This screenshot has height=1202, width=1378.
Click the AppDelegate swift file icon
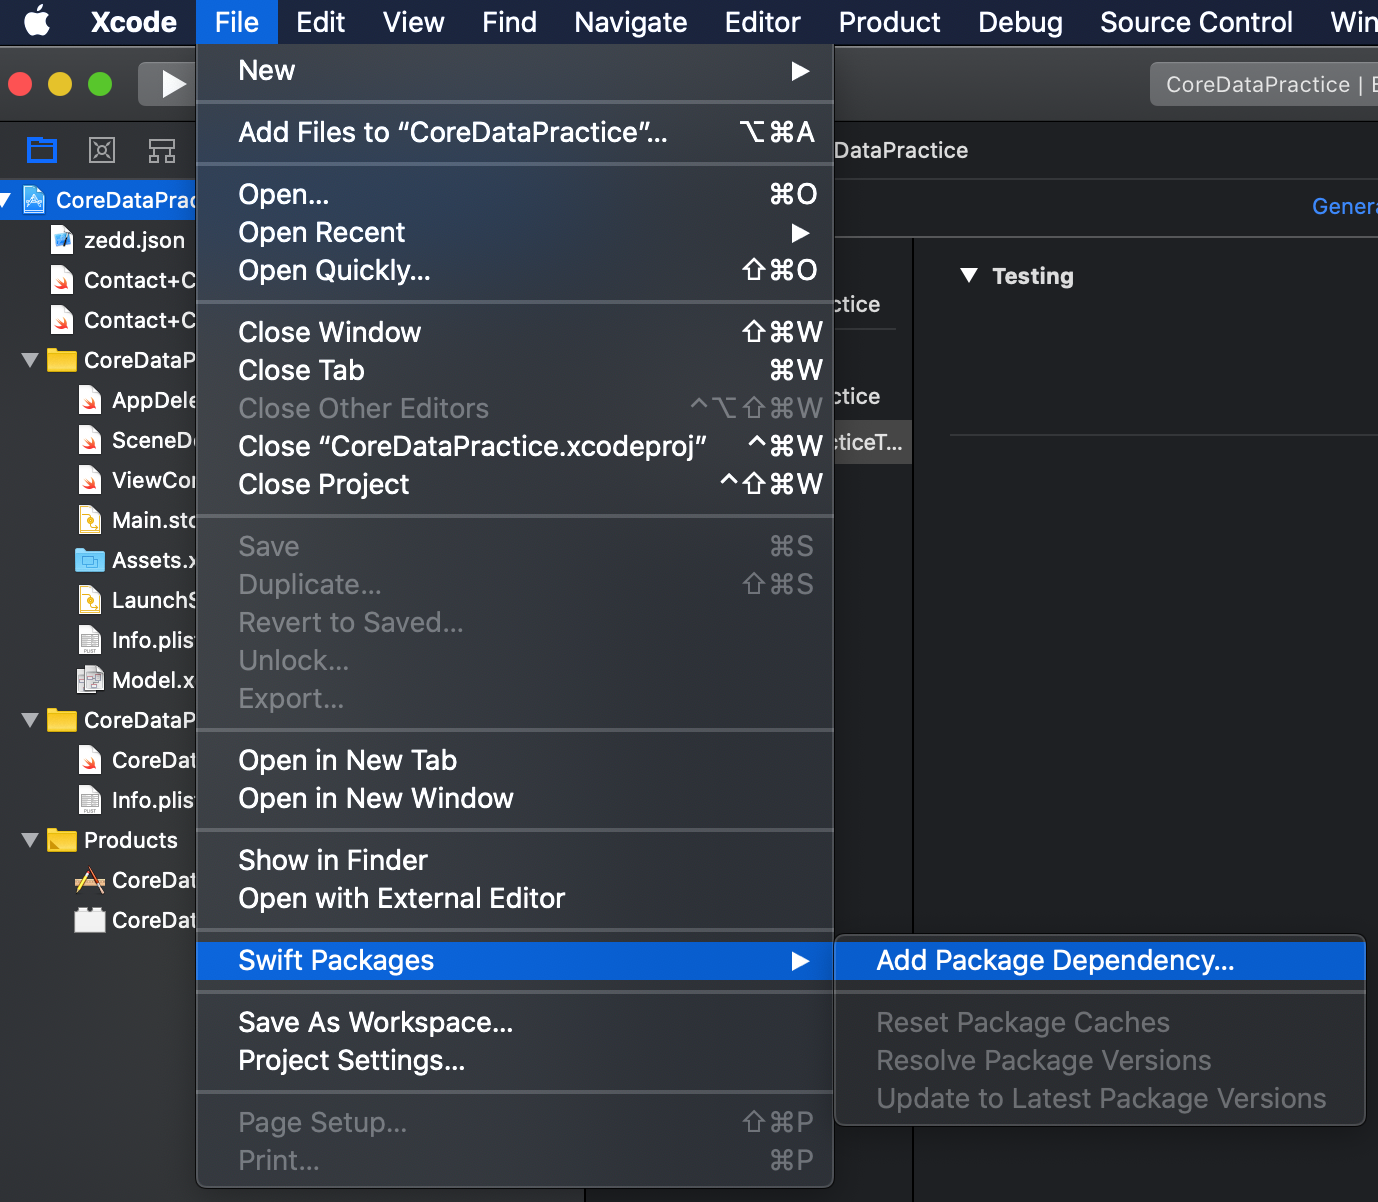[90, 400]
